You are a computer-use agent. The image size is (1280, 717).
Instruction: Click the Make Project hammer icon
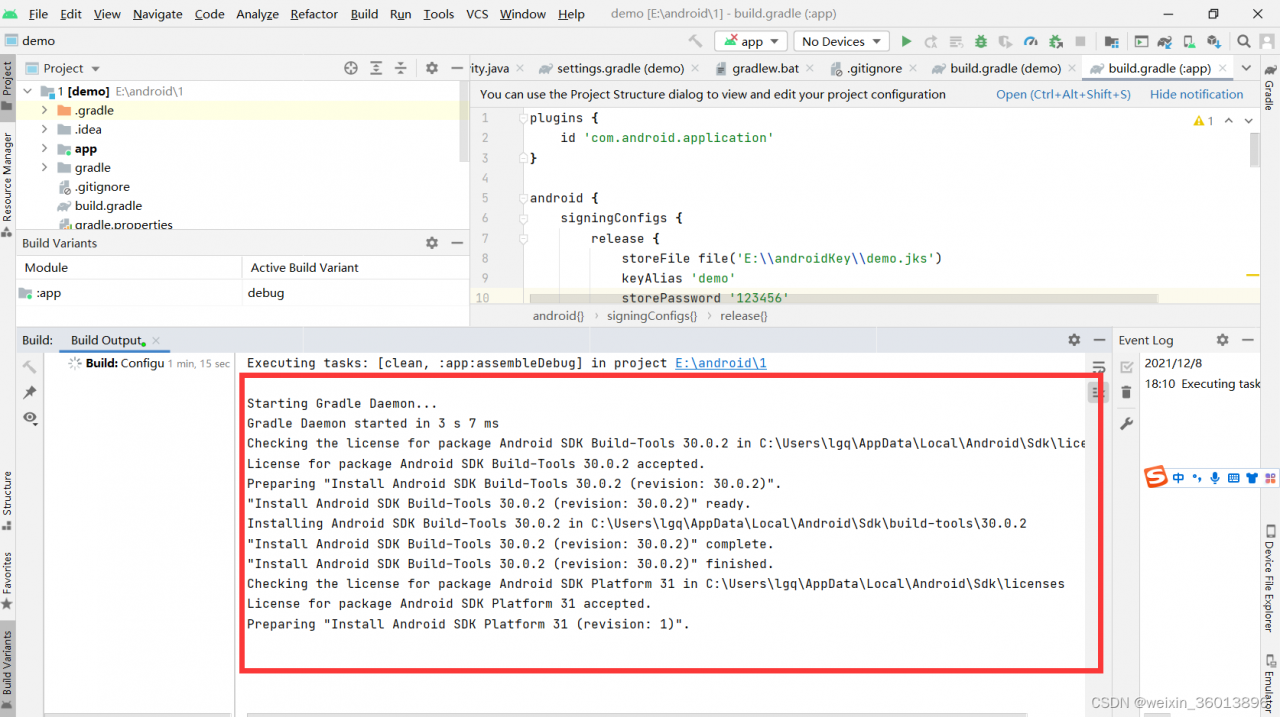click(695, 41)
